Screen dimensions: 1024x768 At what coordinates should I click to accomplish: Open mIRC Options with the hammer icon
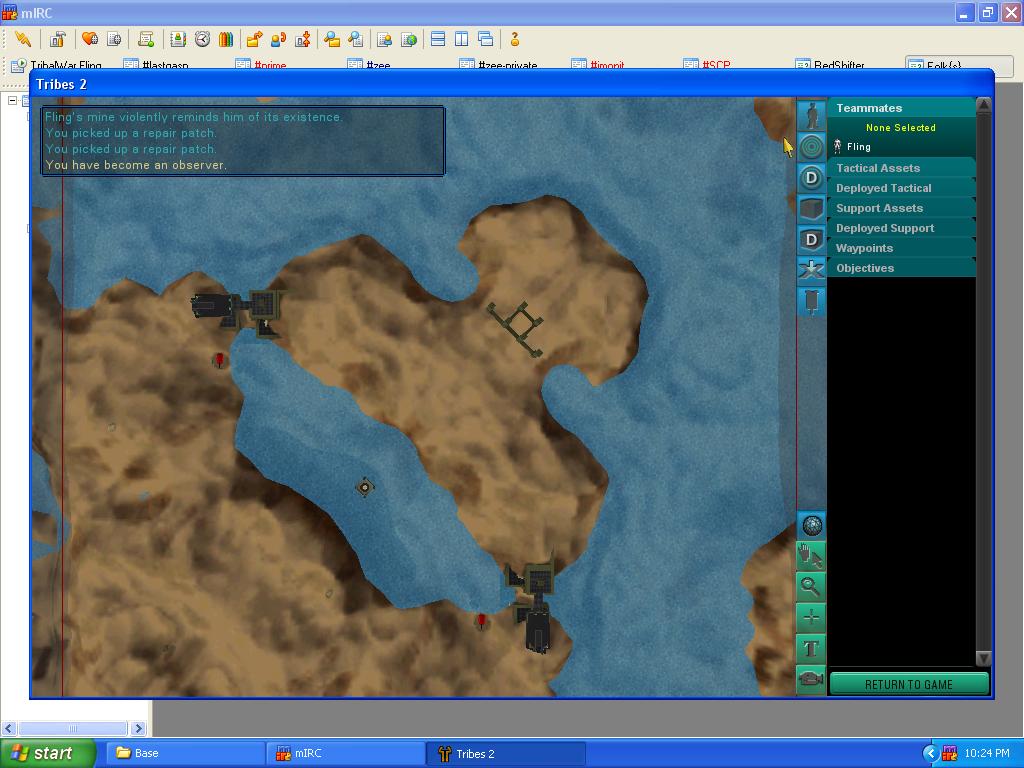click(57, 39)
